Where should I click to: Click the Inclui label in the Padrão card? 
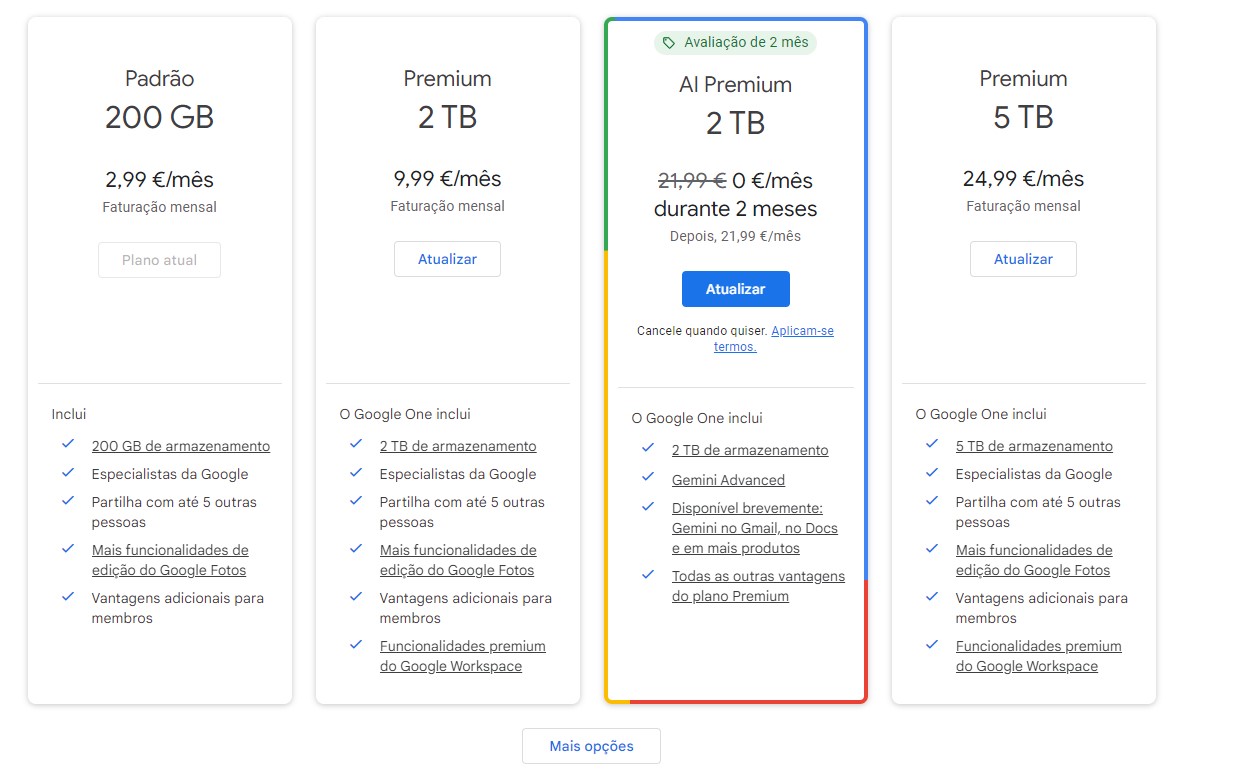[x=69, y=414]
